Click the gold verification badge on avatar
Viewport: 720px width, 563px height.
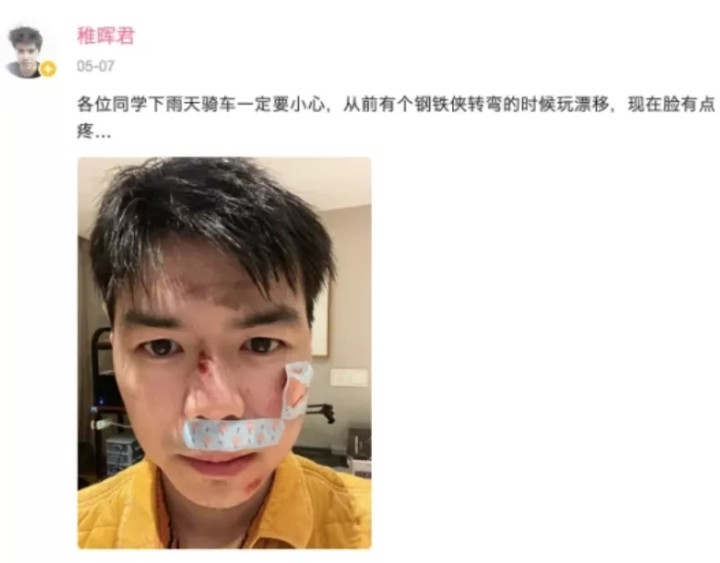click(x=48, y=69)
